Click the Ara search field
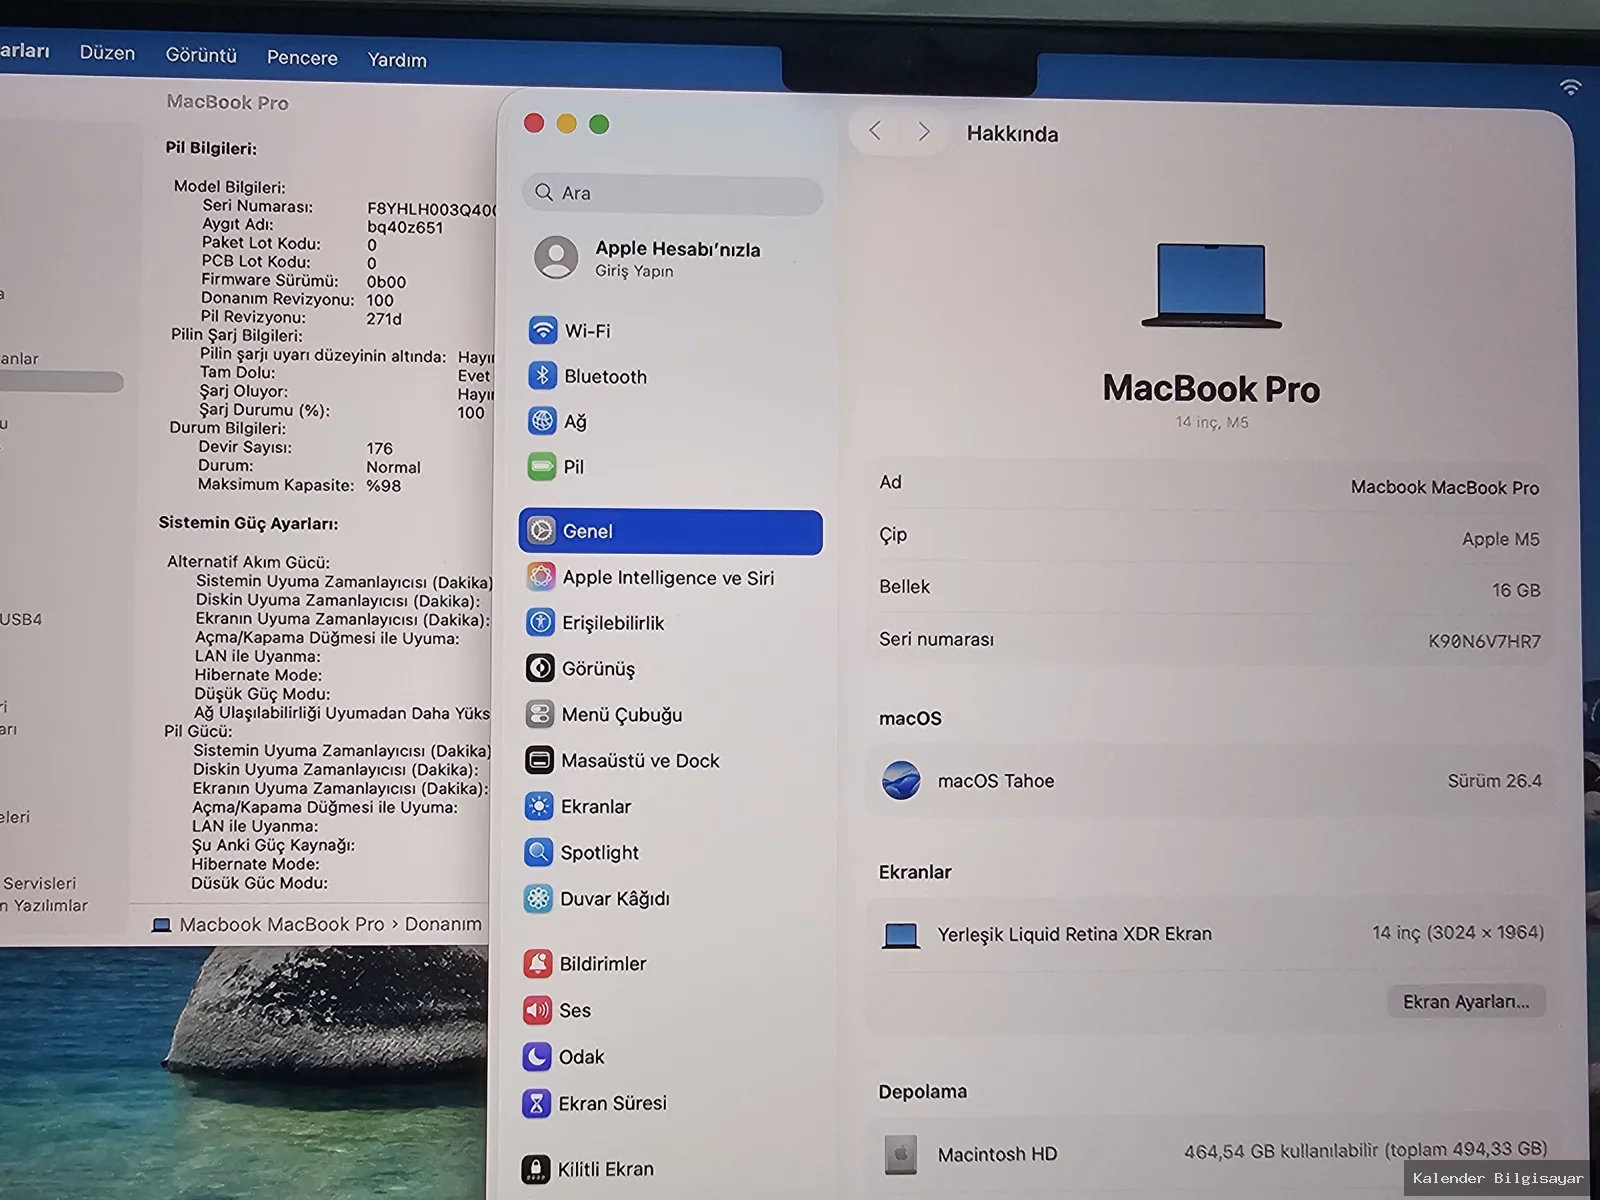The image size is (1600, 1200). (x=672, y=193)
